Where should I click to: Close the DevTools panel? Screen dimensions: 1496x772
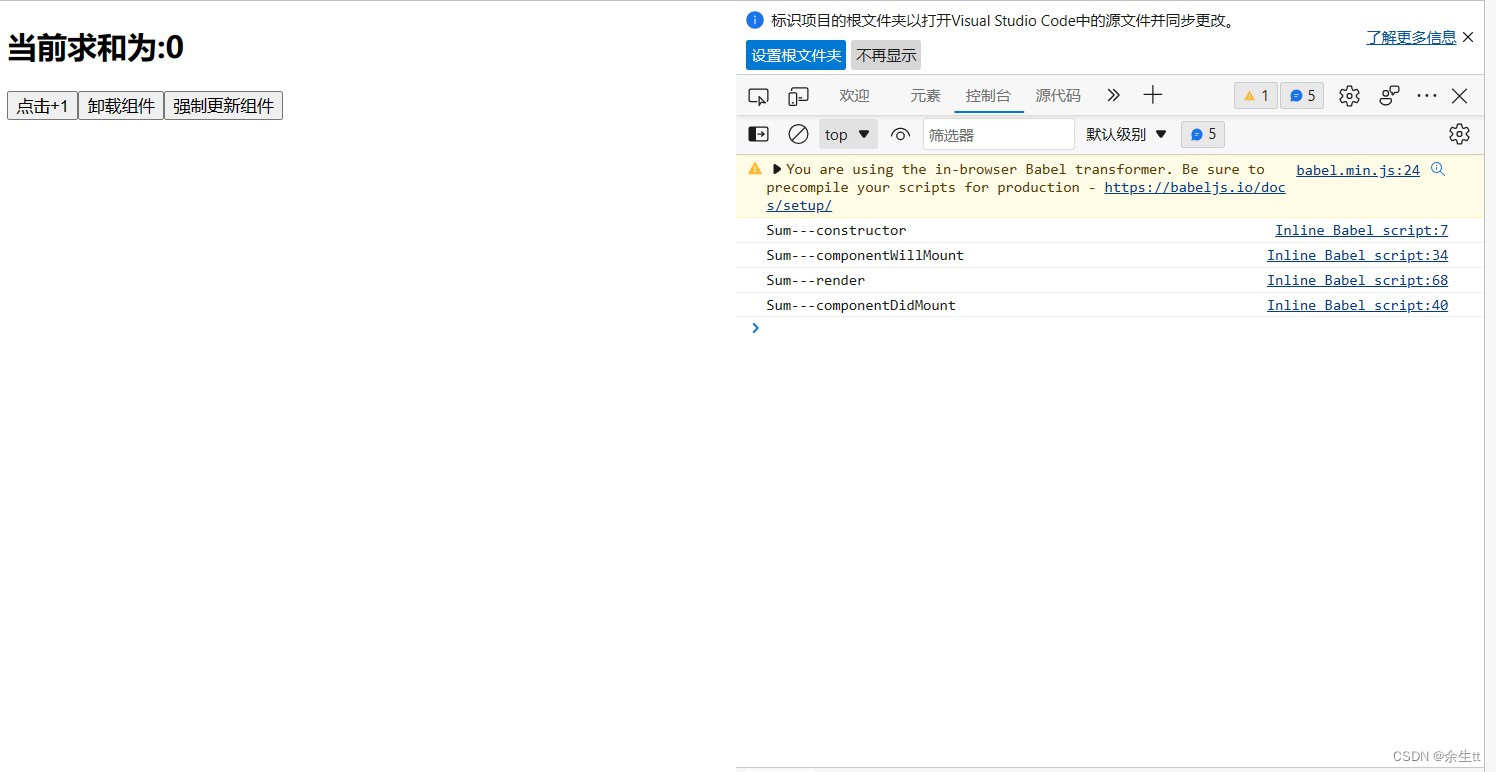[x=1460, y=96]
